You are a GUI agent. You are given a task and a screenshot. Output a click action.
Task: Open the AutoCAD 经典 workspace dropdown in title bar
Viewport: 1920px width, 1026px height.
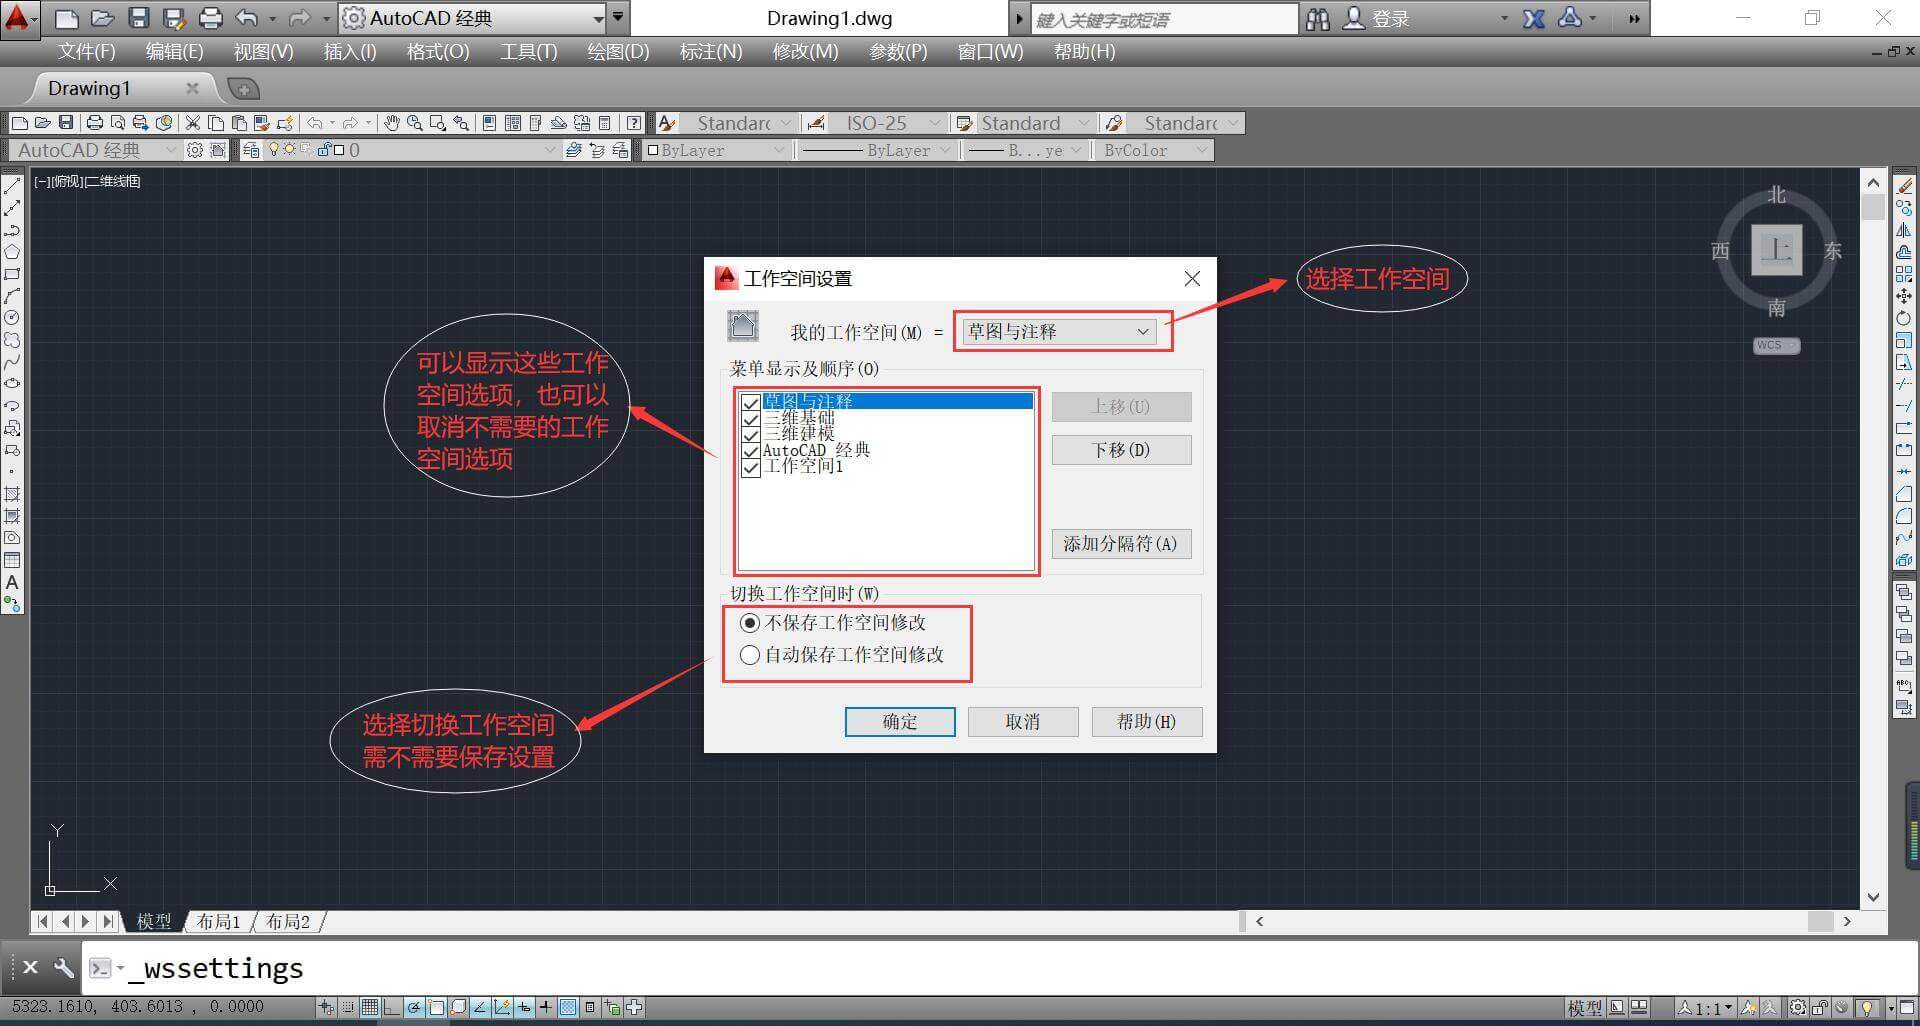click(472, 18)
